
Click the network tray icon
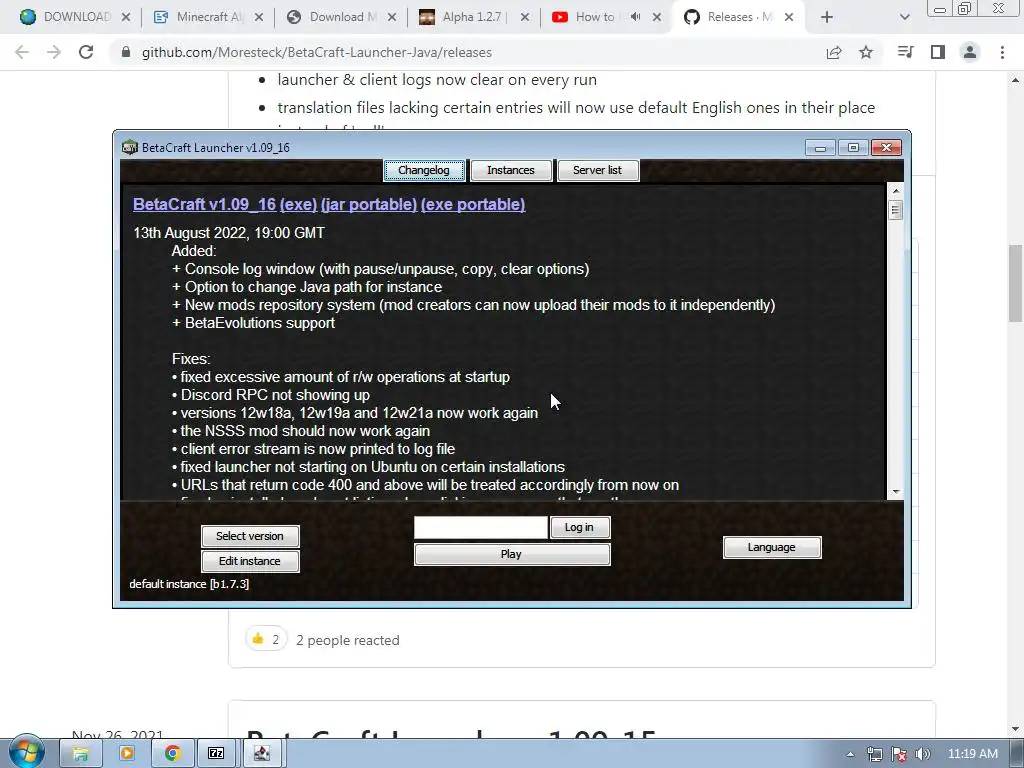pos(875,754)
